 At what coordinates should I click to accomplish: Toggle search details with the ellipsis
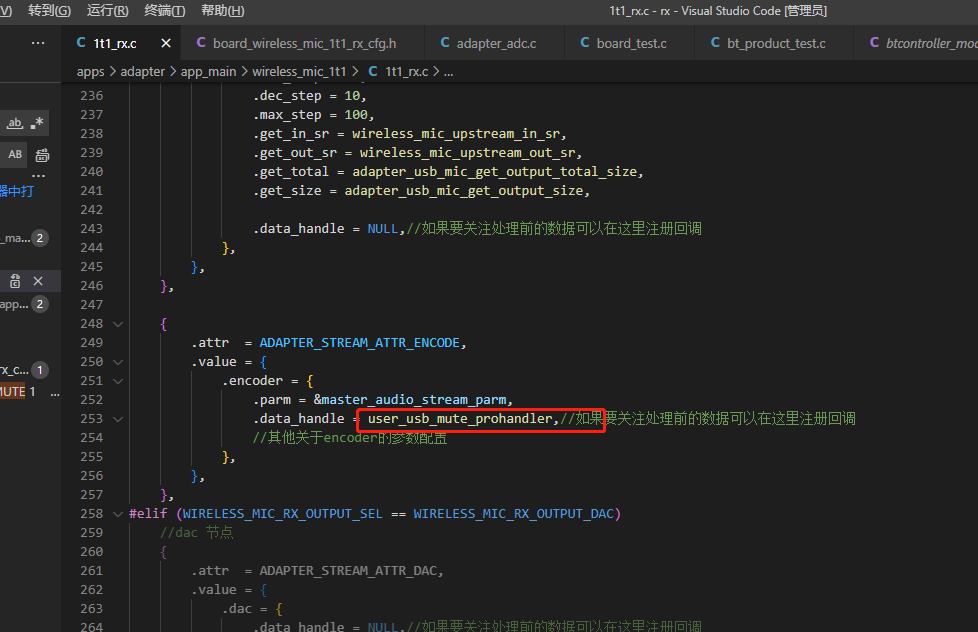[39, 176]
